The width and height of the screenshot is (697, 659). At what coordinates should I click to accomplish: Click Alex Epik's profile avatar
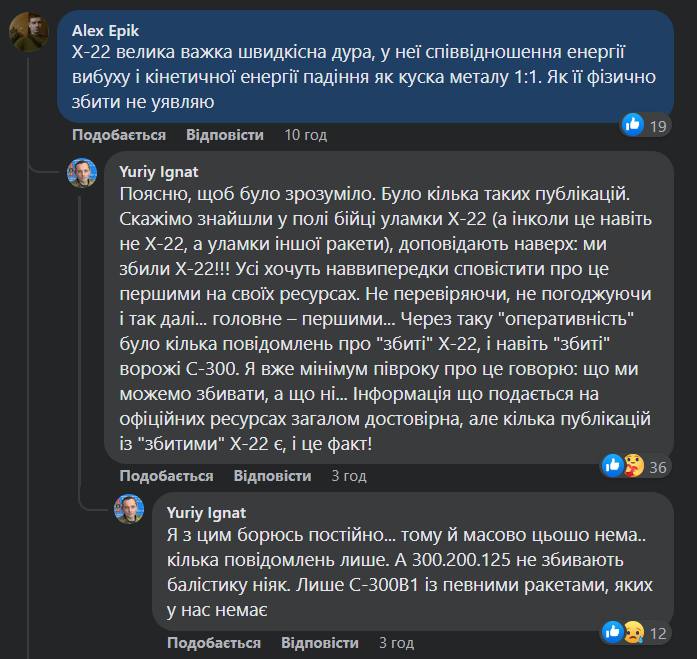[27, 34]
